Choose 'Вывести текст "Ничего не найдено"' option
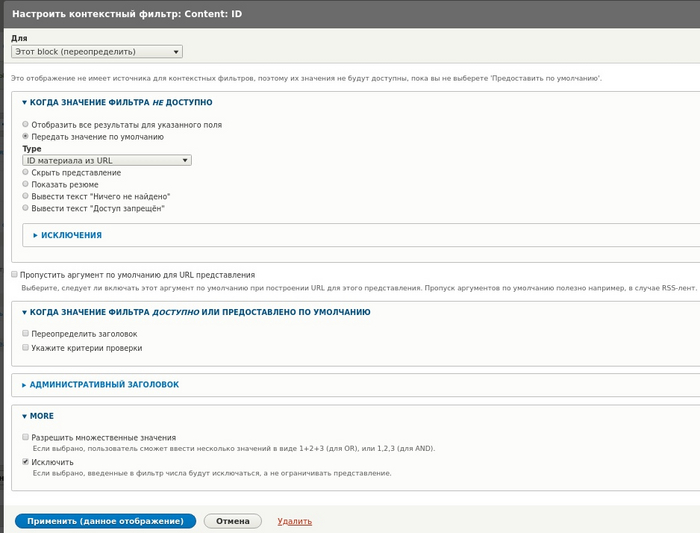 26,196
